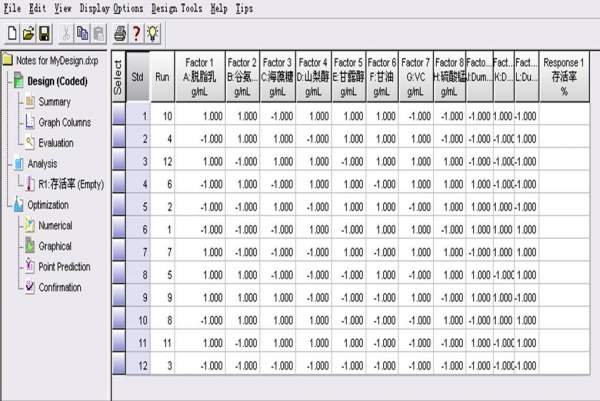Open the View menu
The width and height of the screenshot is (600, 401).
click(63, 8)
